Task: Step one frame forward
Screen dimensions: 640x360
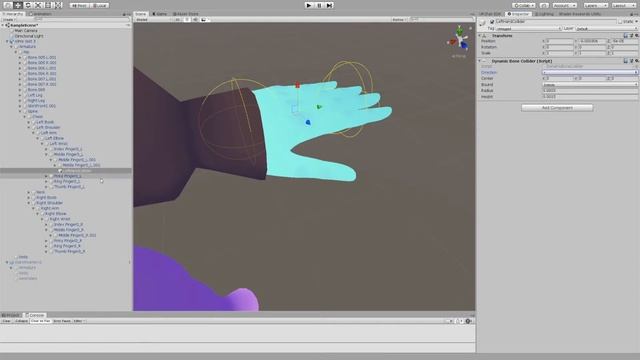Action: pyautogui.click(x=329, y=5)
